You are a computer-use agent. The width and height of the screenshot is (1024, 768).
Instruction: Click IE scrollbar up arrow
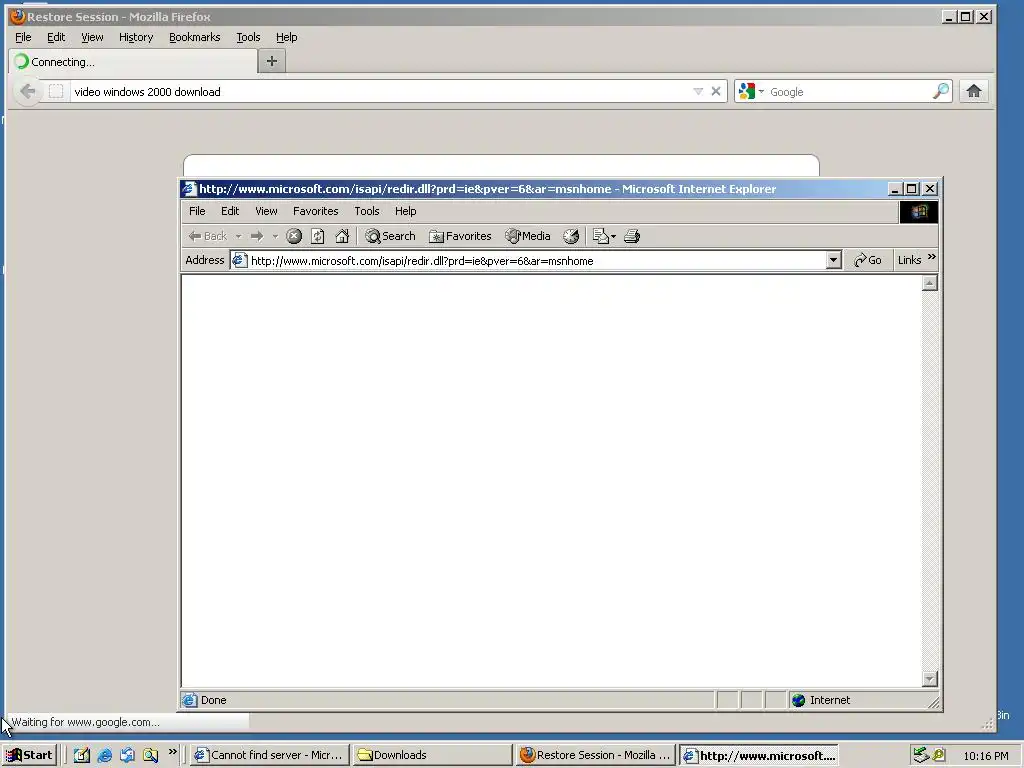(929, 283)
